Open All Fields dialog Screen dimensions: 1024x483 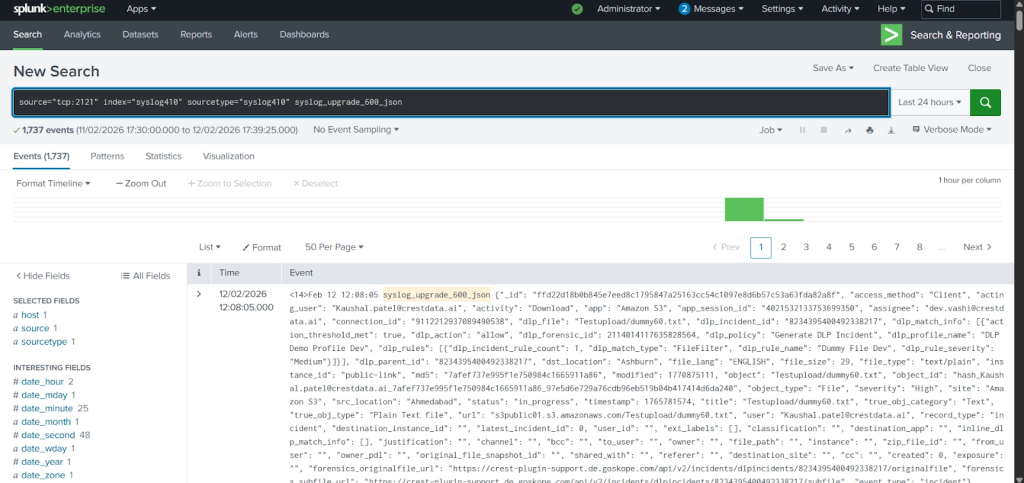(145, 276)
